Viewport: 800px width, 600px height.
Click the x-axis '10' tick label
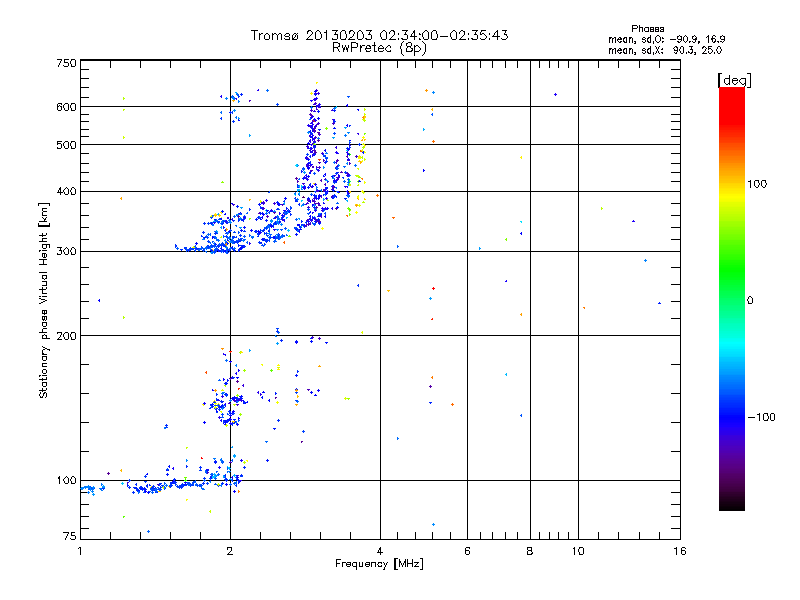(578, 551)
